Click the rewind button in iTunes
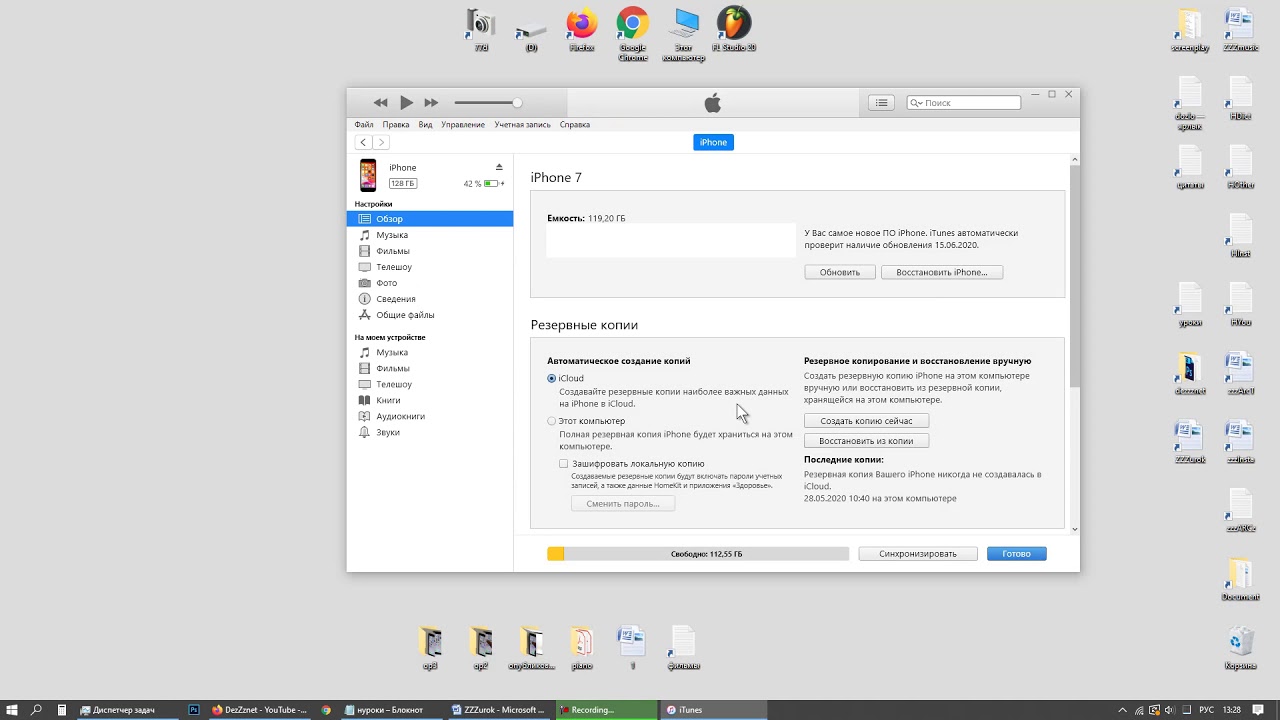This screenshot has width=1280, height=720. pyautogui.click(x=380, y=103)
